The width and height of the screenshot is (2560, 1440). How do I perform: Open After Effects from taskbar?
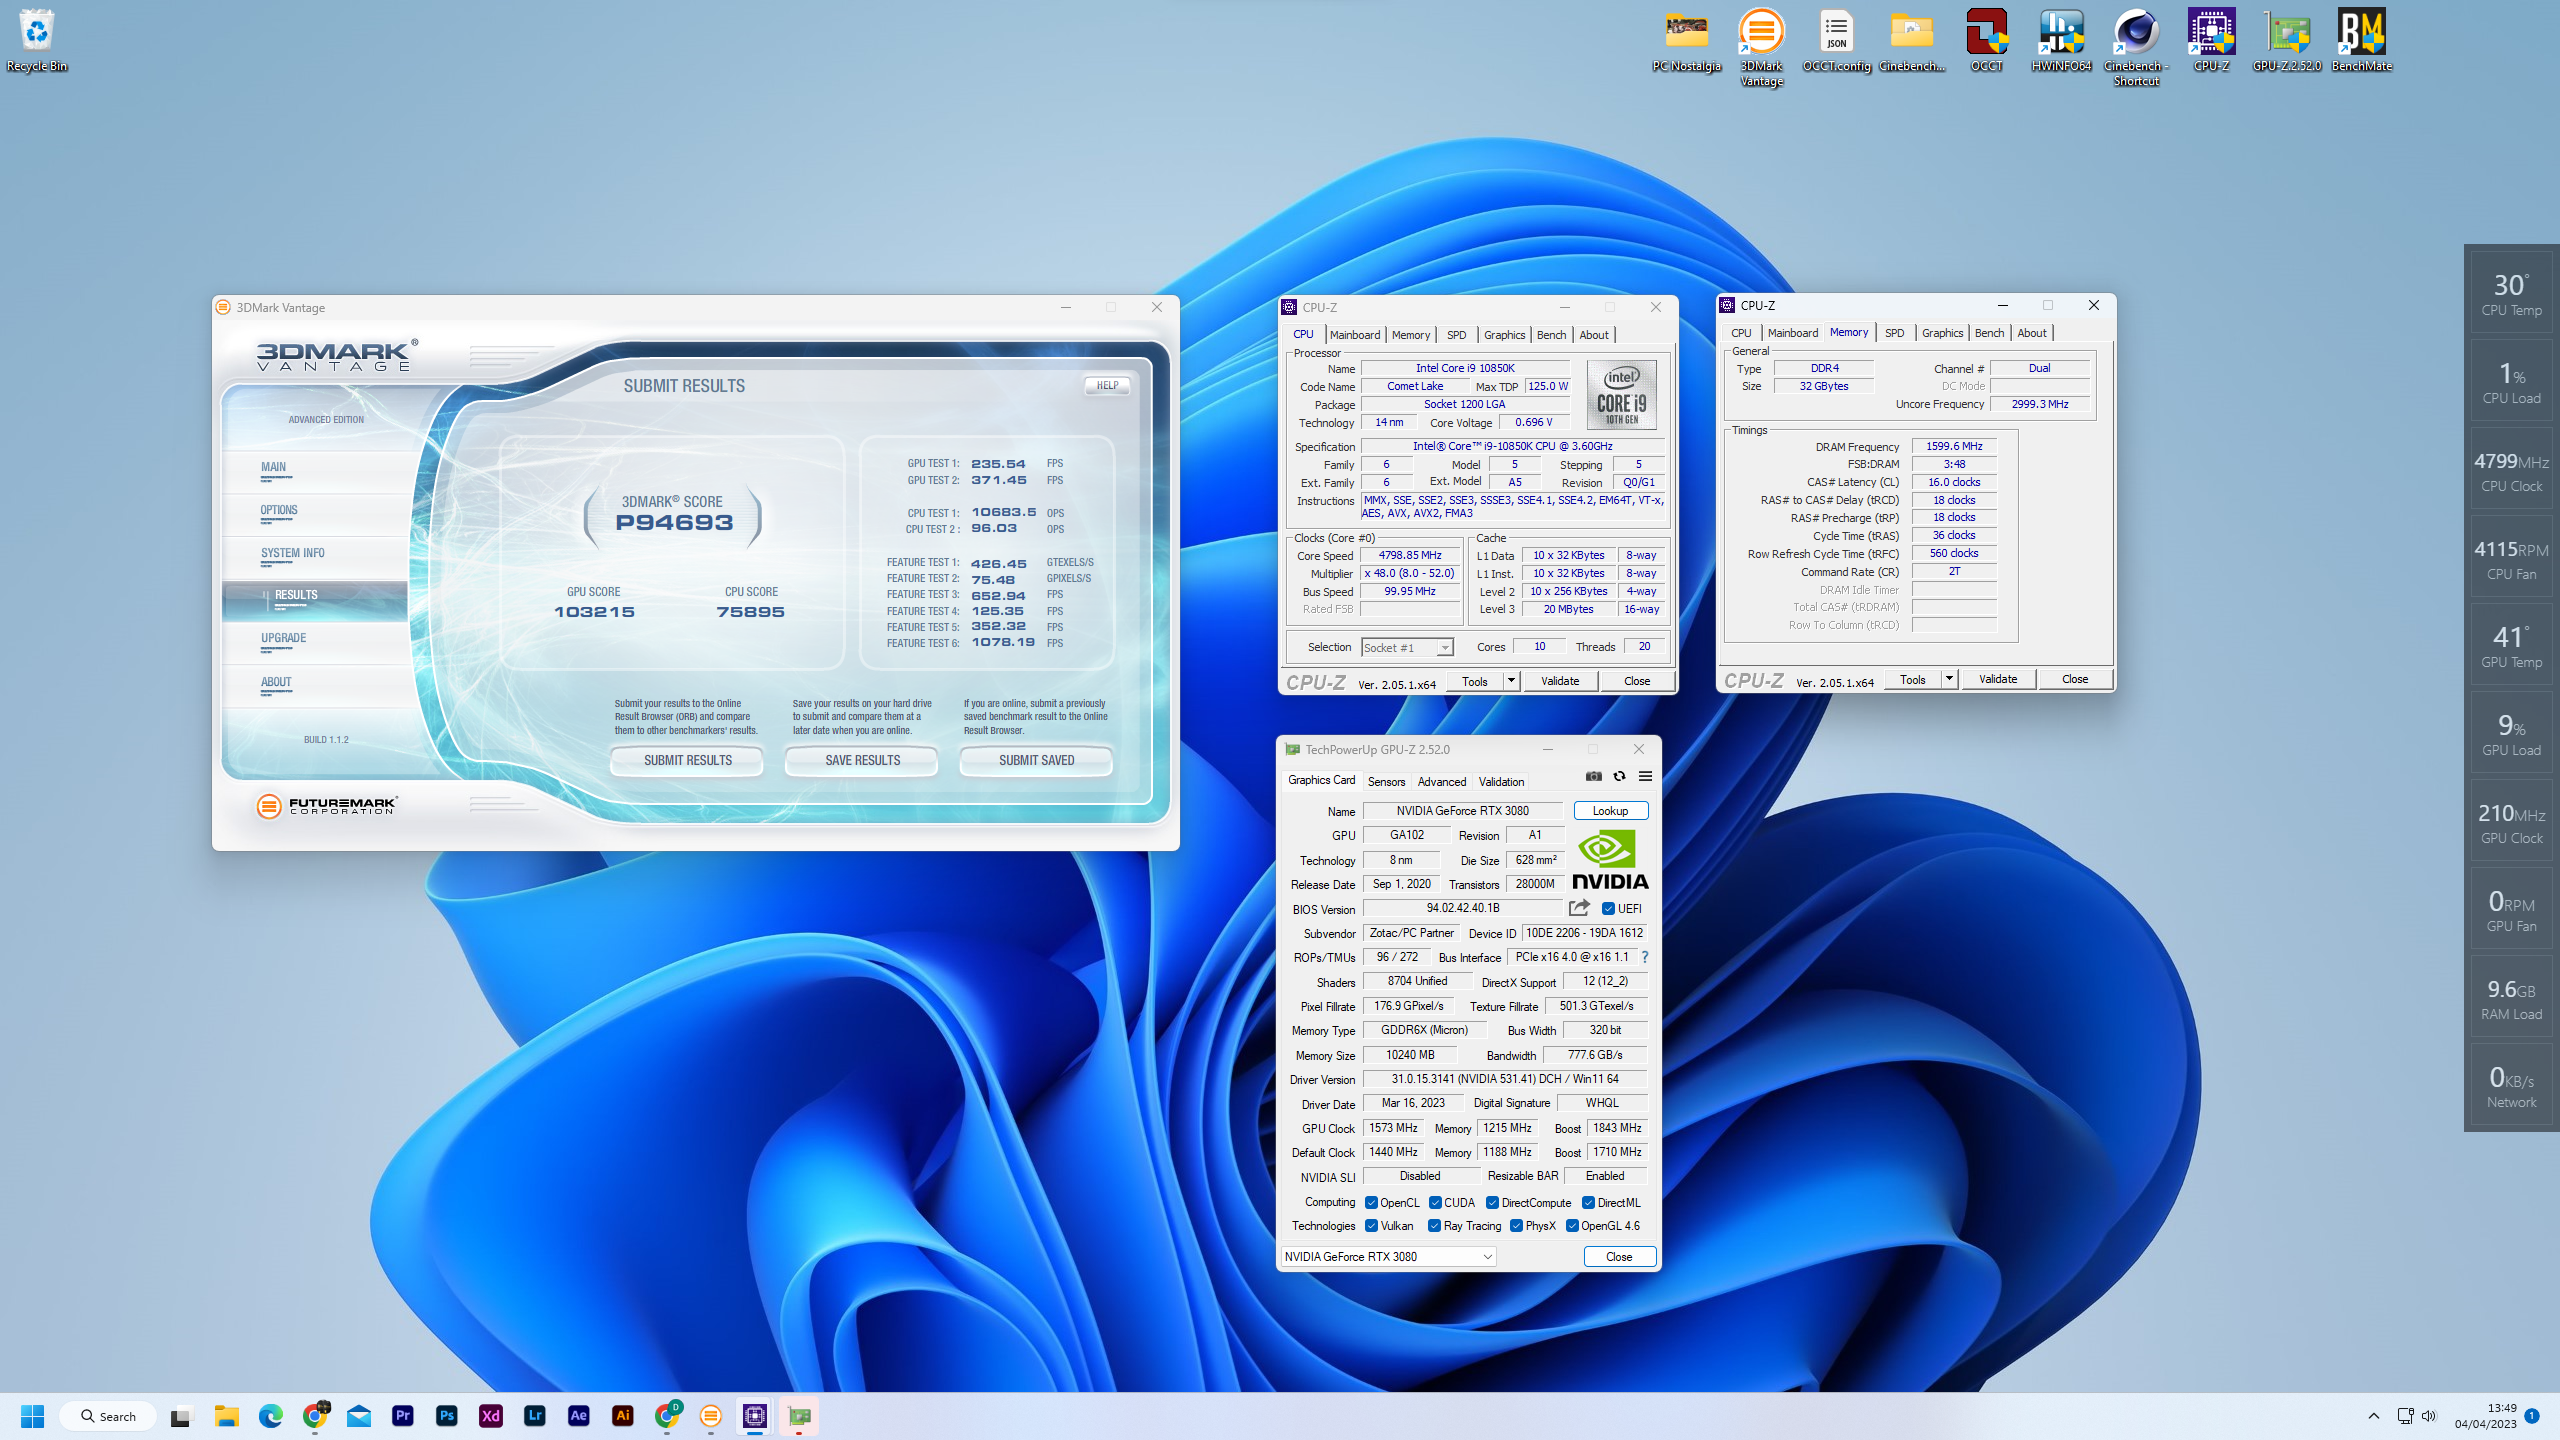579,1416
